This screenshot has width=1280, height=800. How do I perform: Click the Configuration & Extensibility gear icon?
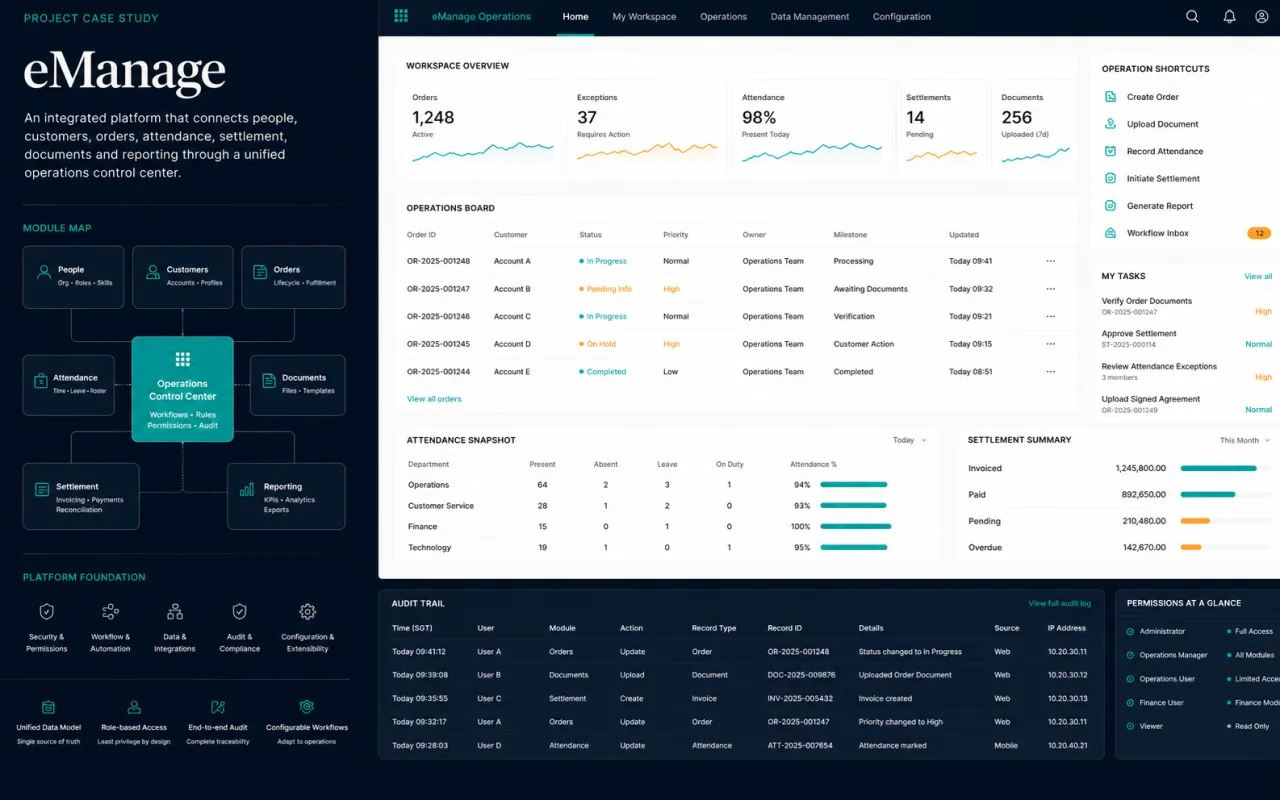click(x=308, y=611)
